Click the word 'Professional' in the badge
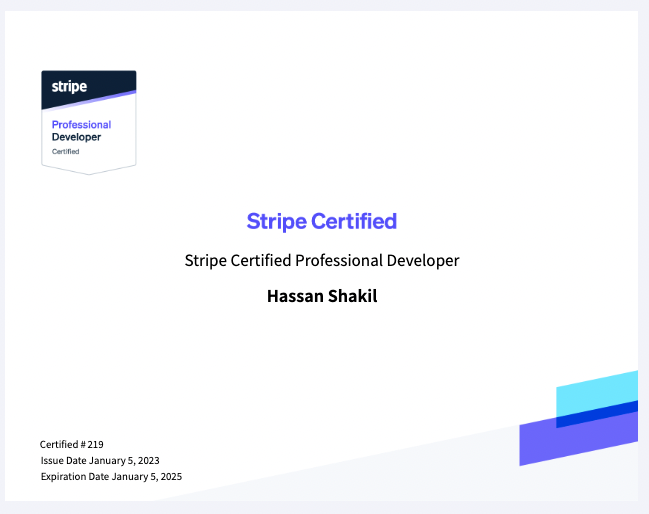The height and width of the screenshot is (514, 649). pos(82,125)
